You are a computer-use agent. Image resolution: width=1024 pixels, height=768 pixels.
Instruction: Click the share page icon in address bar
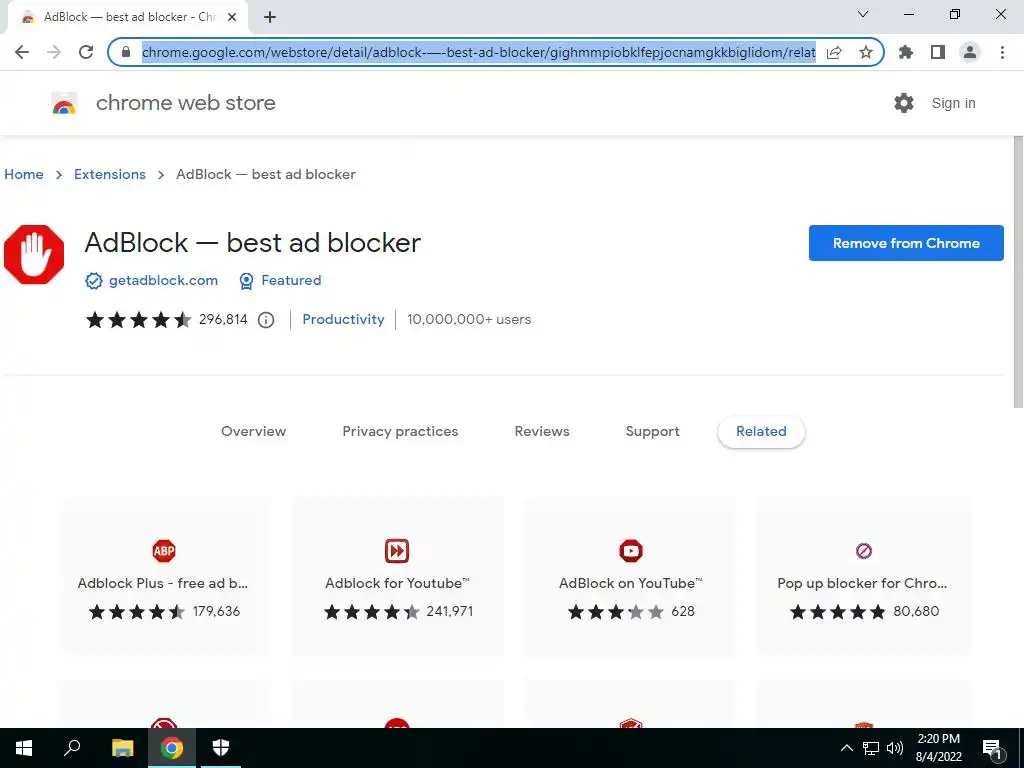pos(834,52)
